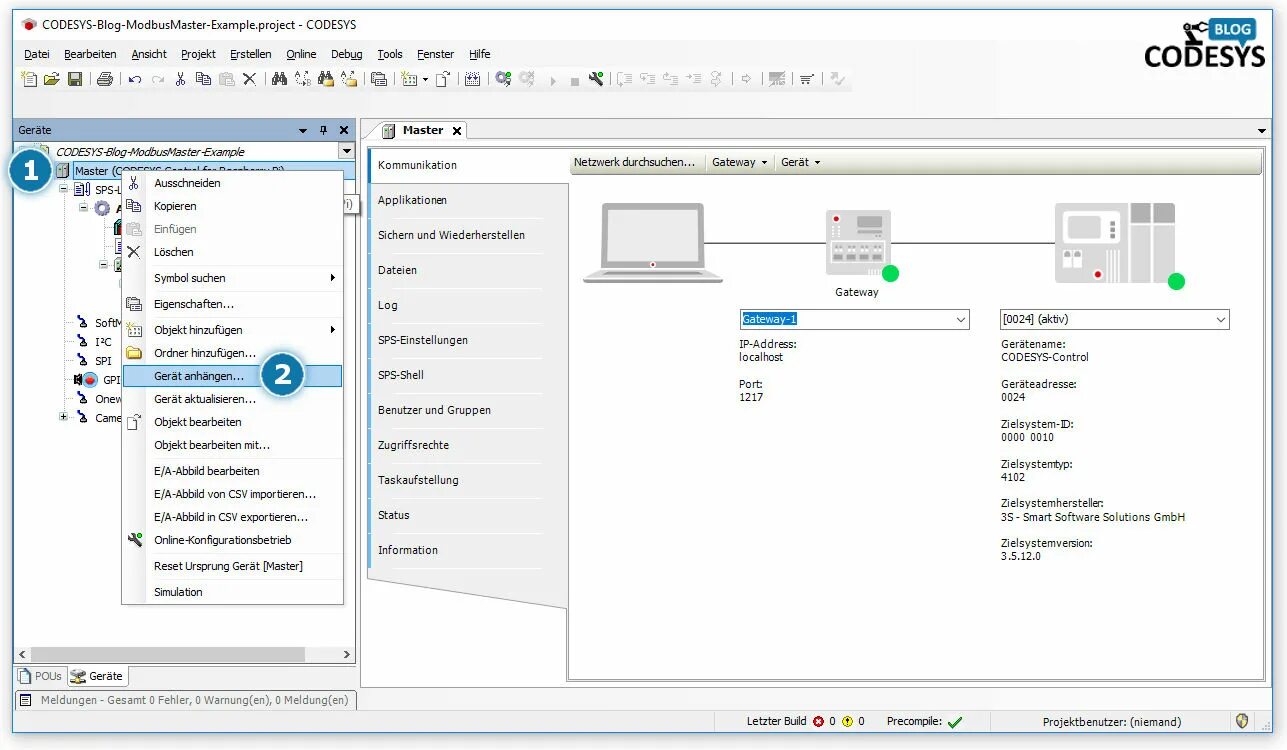This screenshot has width=1287, height=750.
Task: Collapse the Application tree node
Action: click(84, 208)
